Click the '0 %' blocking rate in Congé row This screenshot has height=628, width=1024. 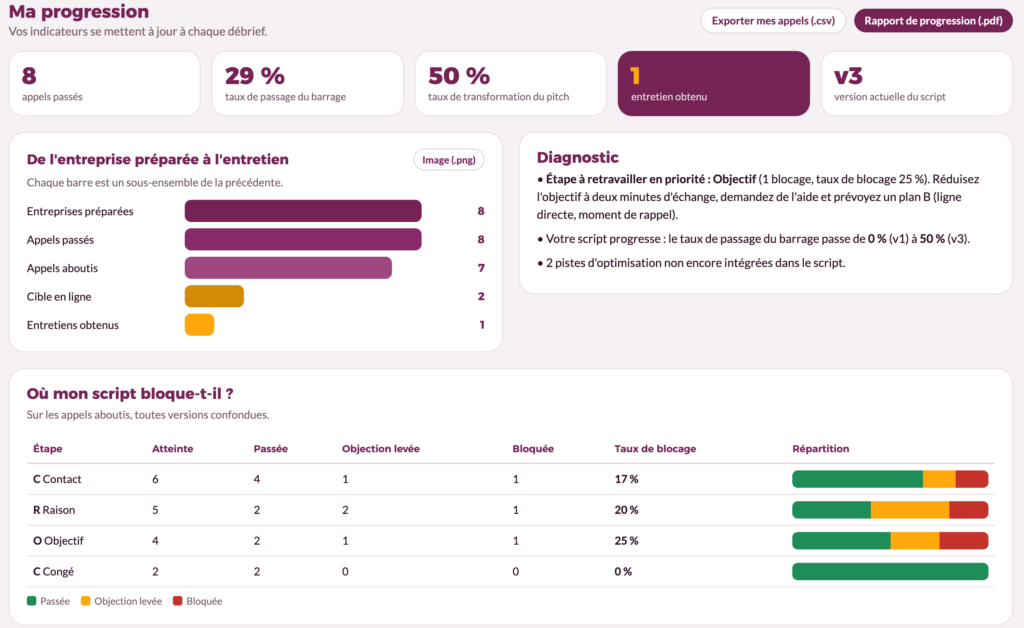(623, 571)
